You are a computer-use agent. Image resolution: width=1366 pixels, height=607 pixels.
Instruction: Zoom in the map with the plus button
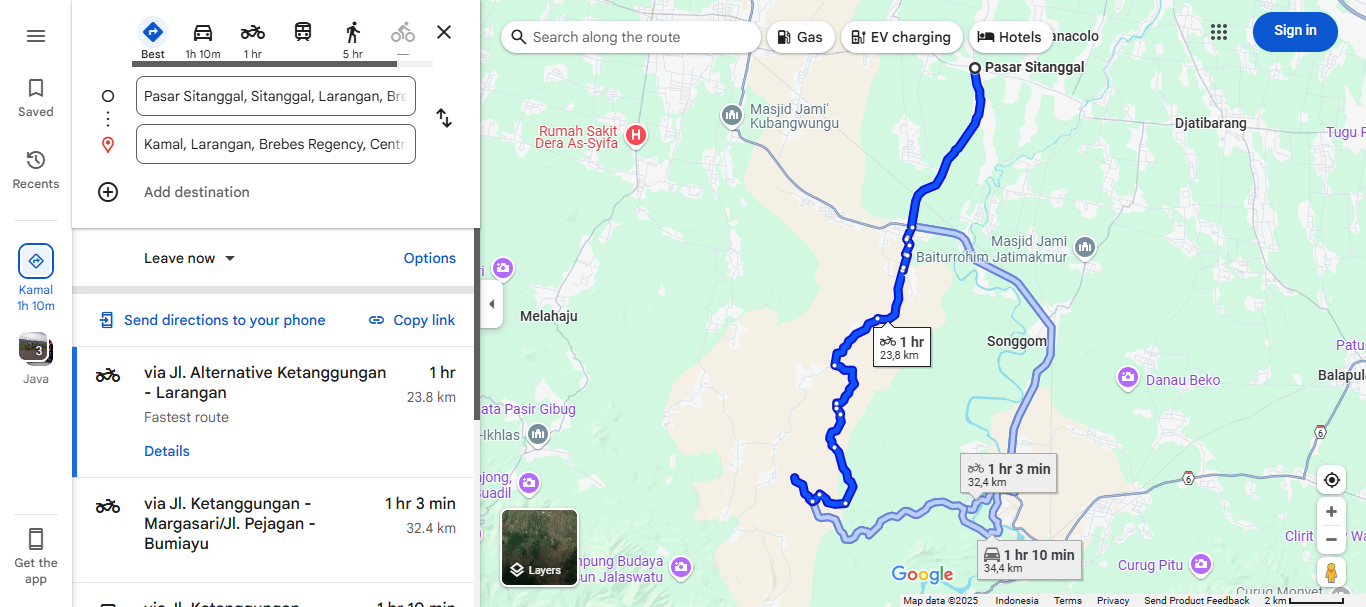1331,512
